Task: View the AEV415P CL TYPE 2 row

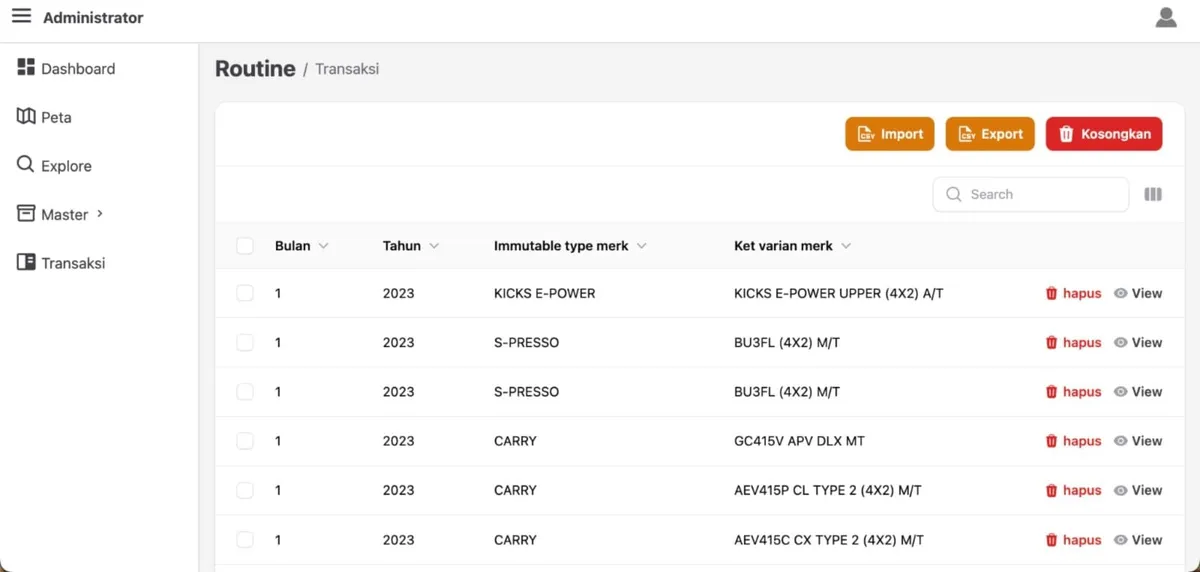Action: (x=1138, y=490)
